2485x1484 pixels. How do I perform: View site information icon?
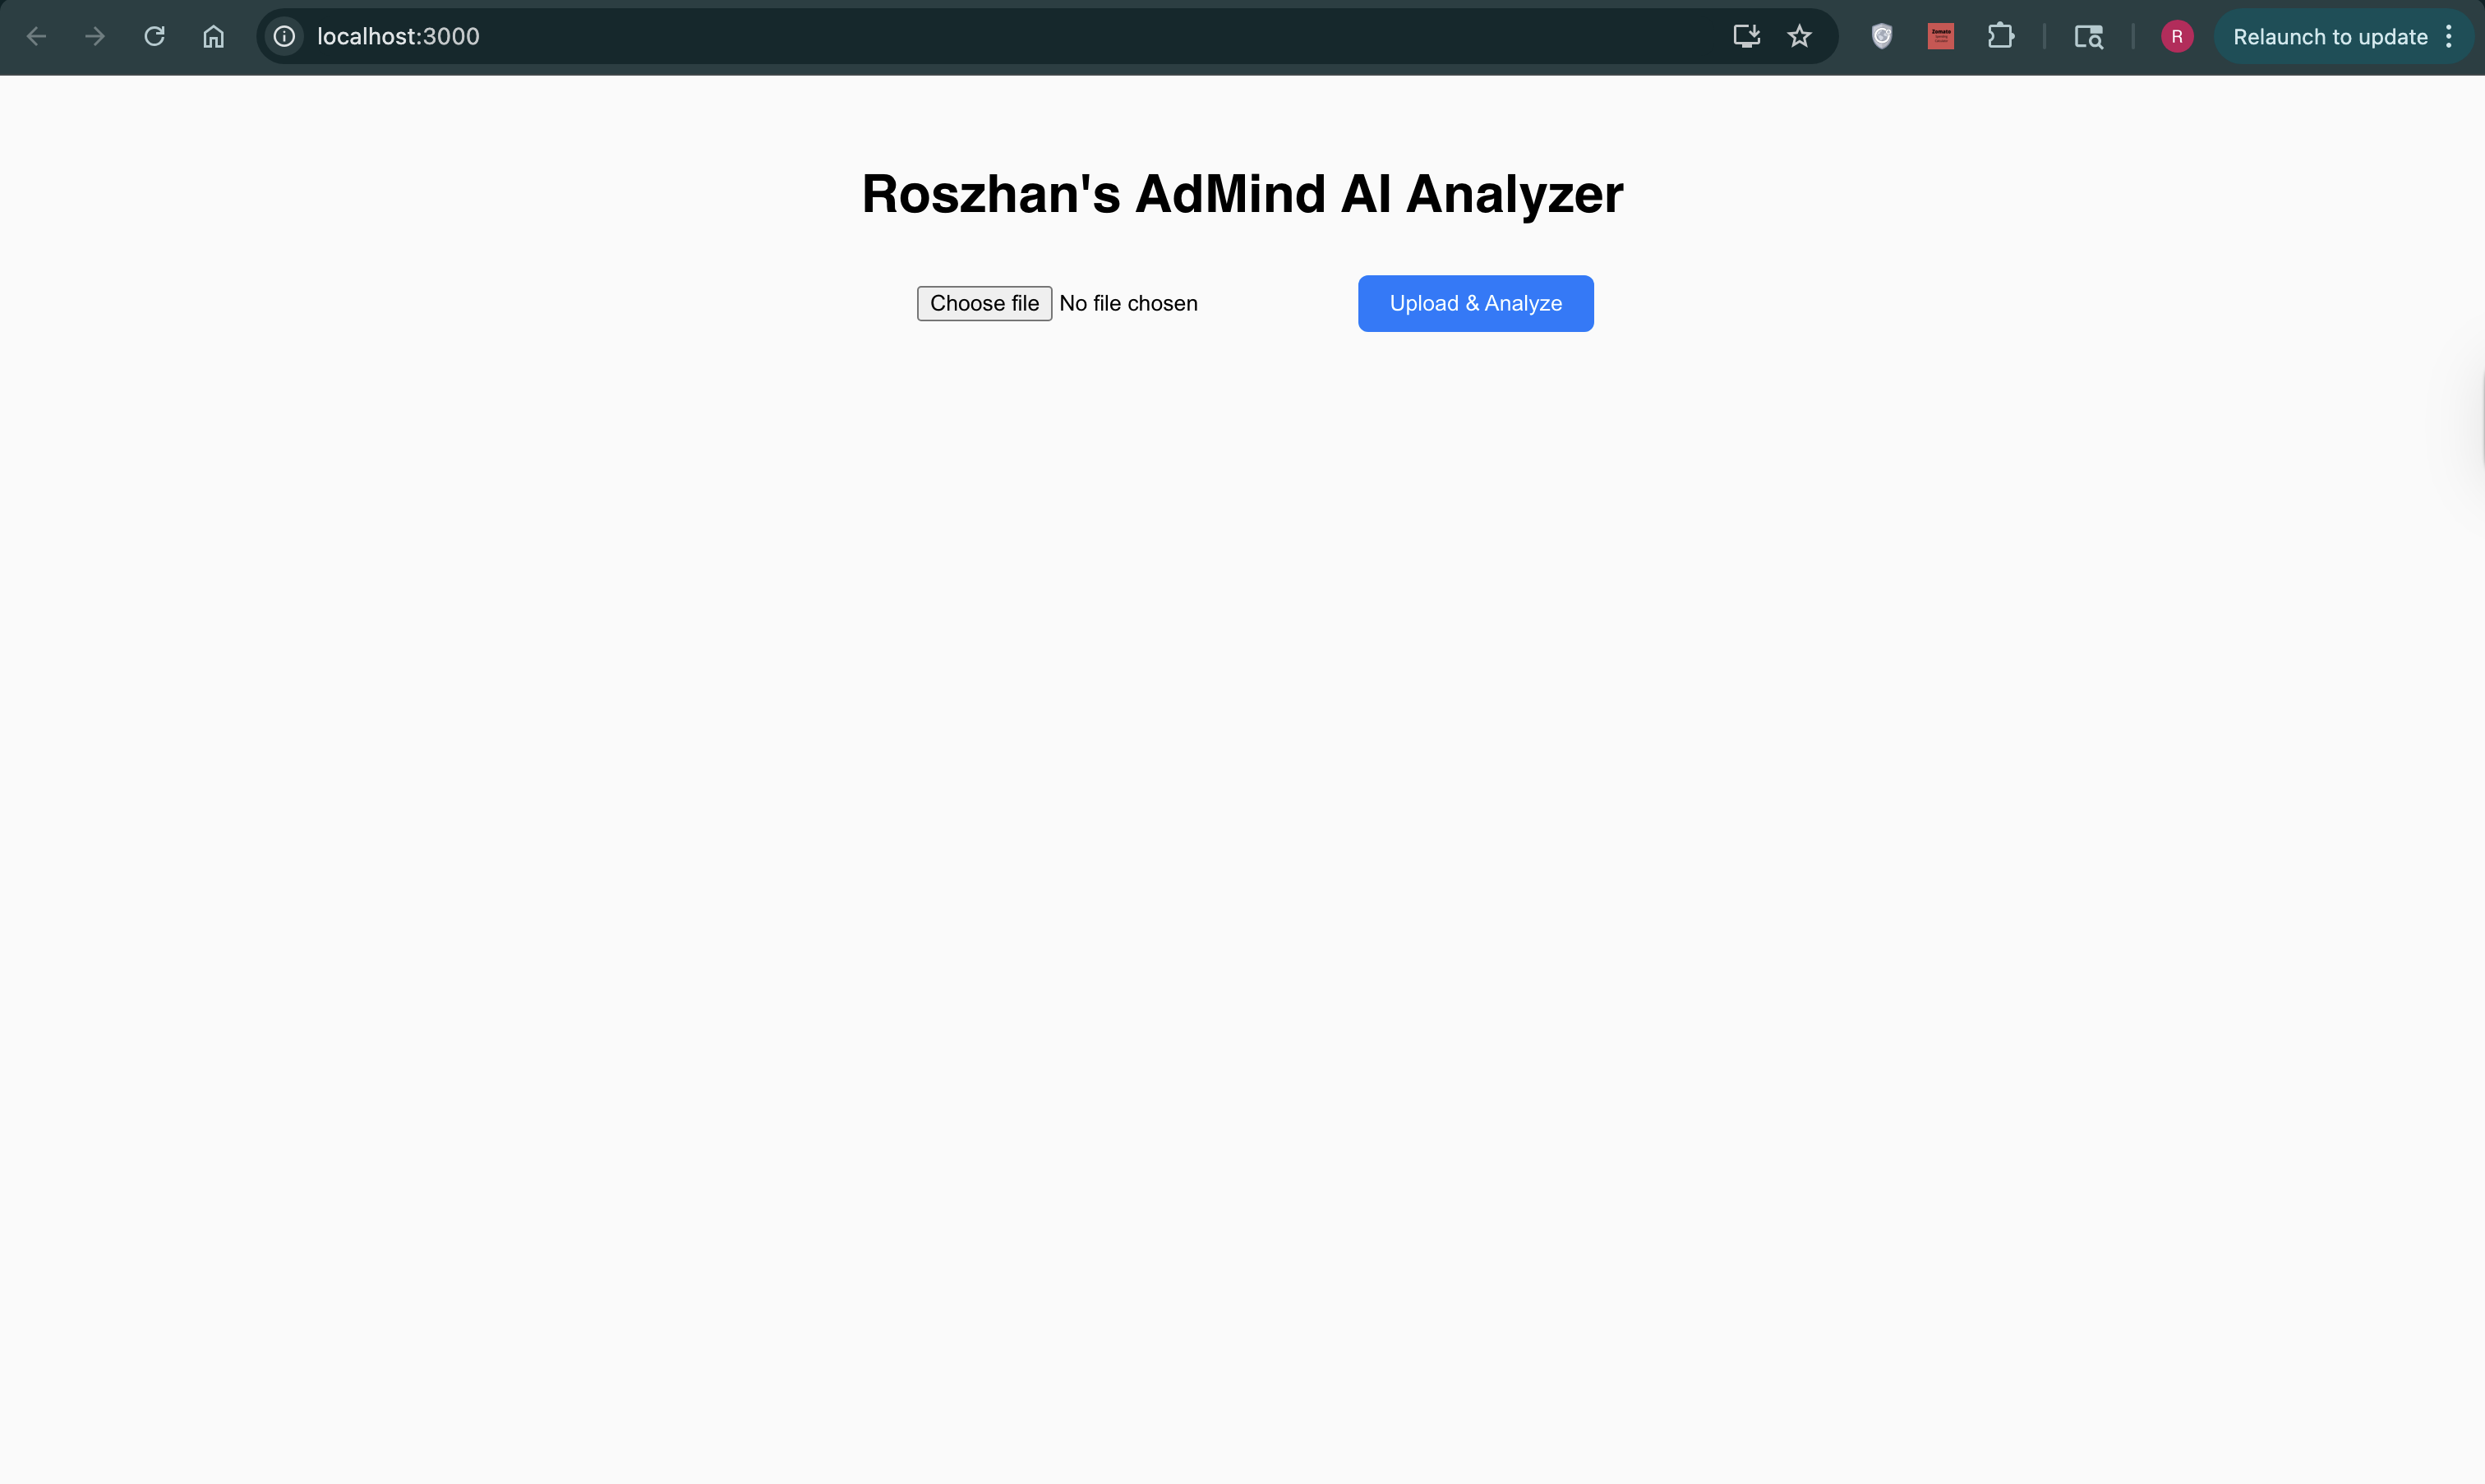[x=284, y=37]
